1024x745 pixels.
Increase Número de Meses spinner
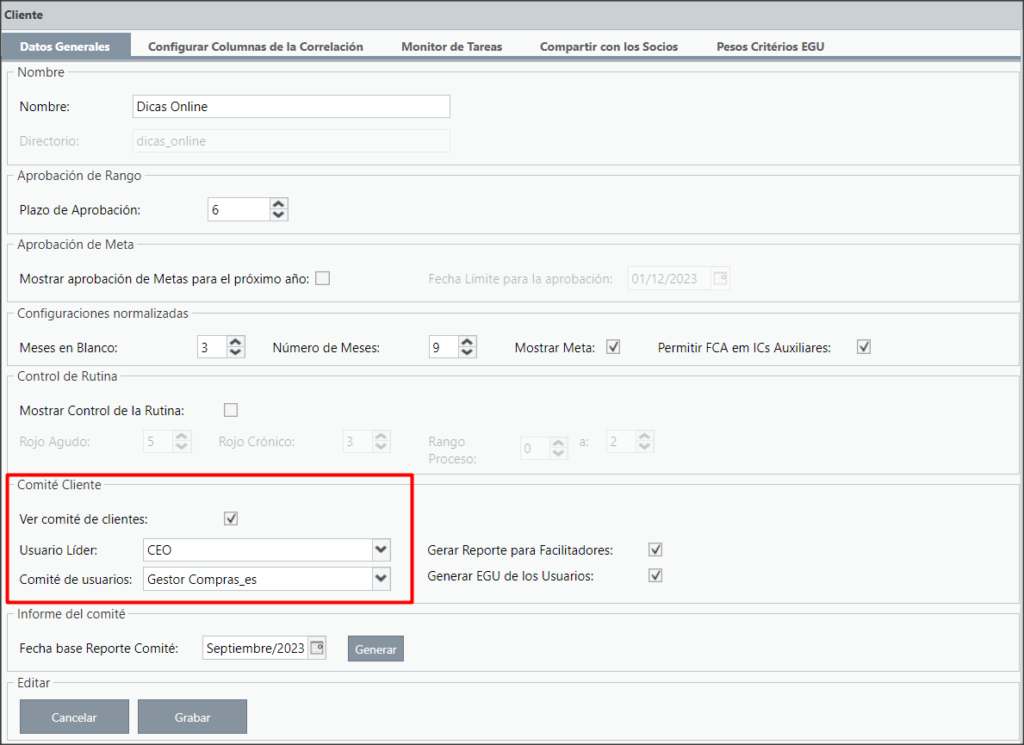(467, 341)
